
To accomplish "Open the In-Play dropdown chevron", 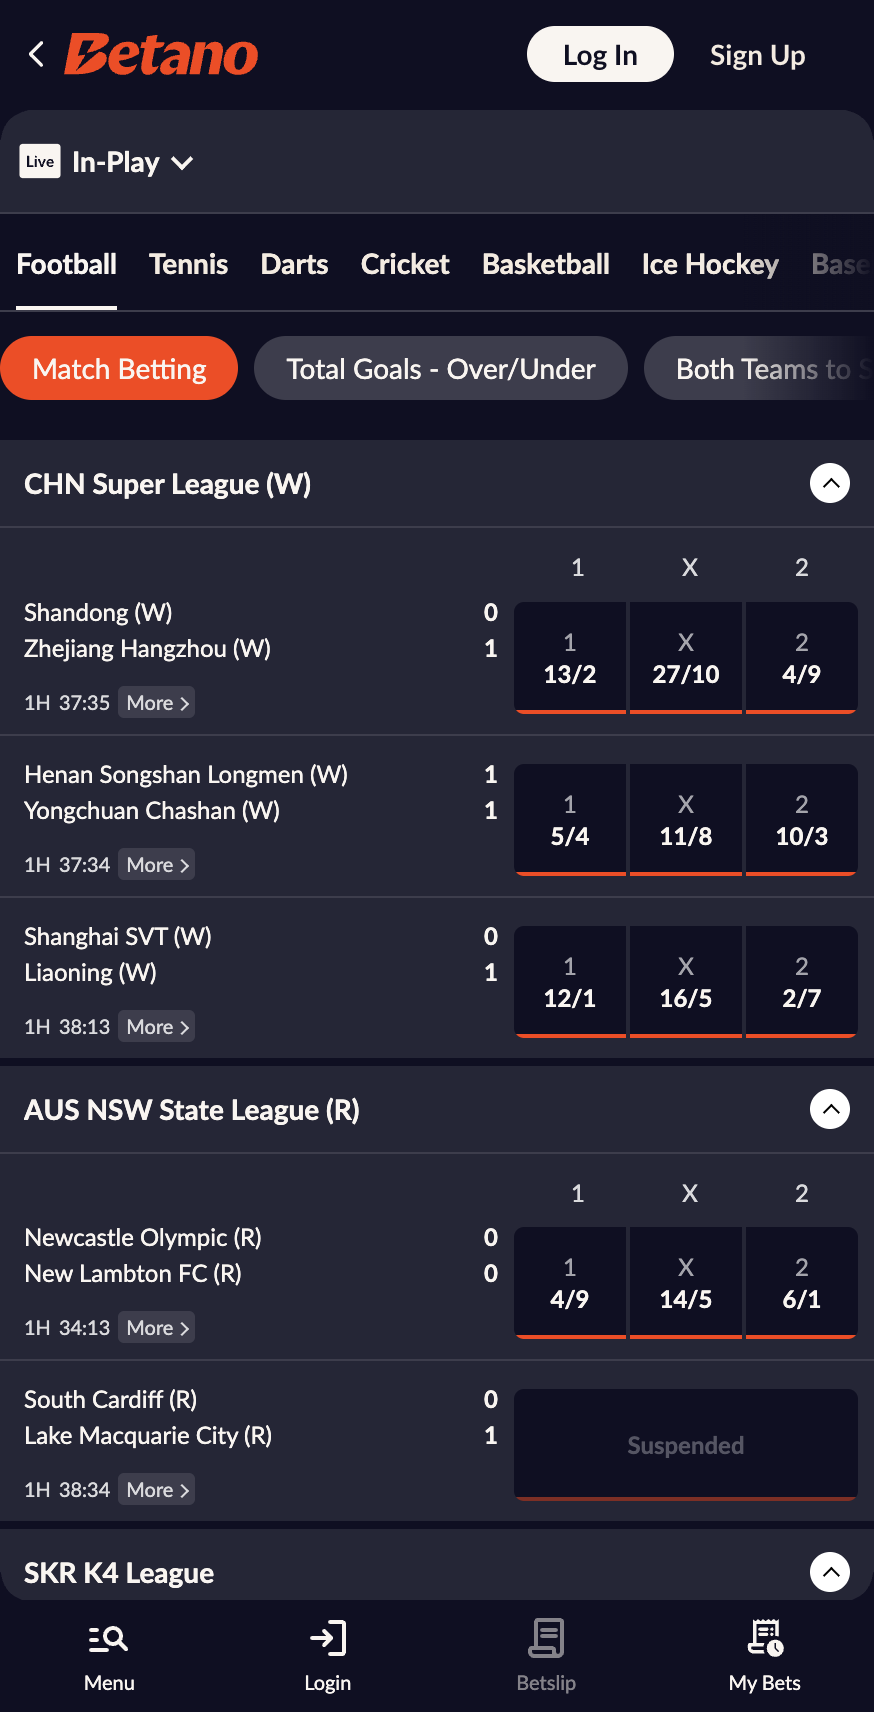I will [182, 163].
